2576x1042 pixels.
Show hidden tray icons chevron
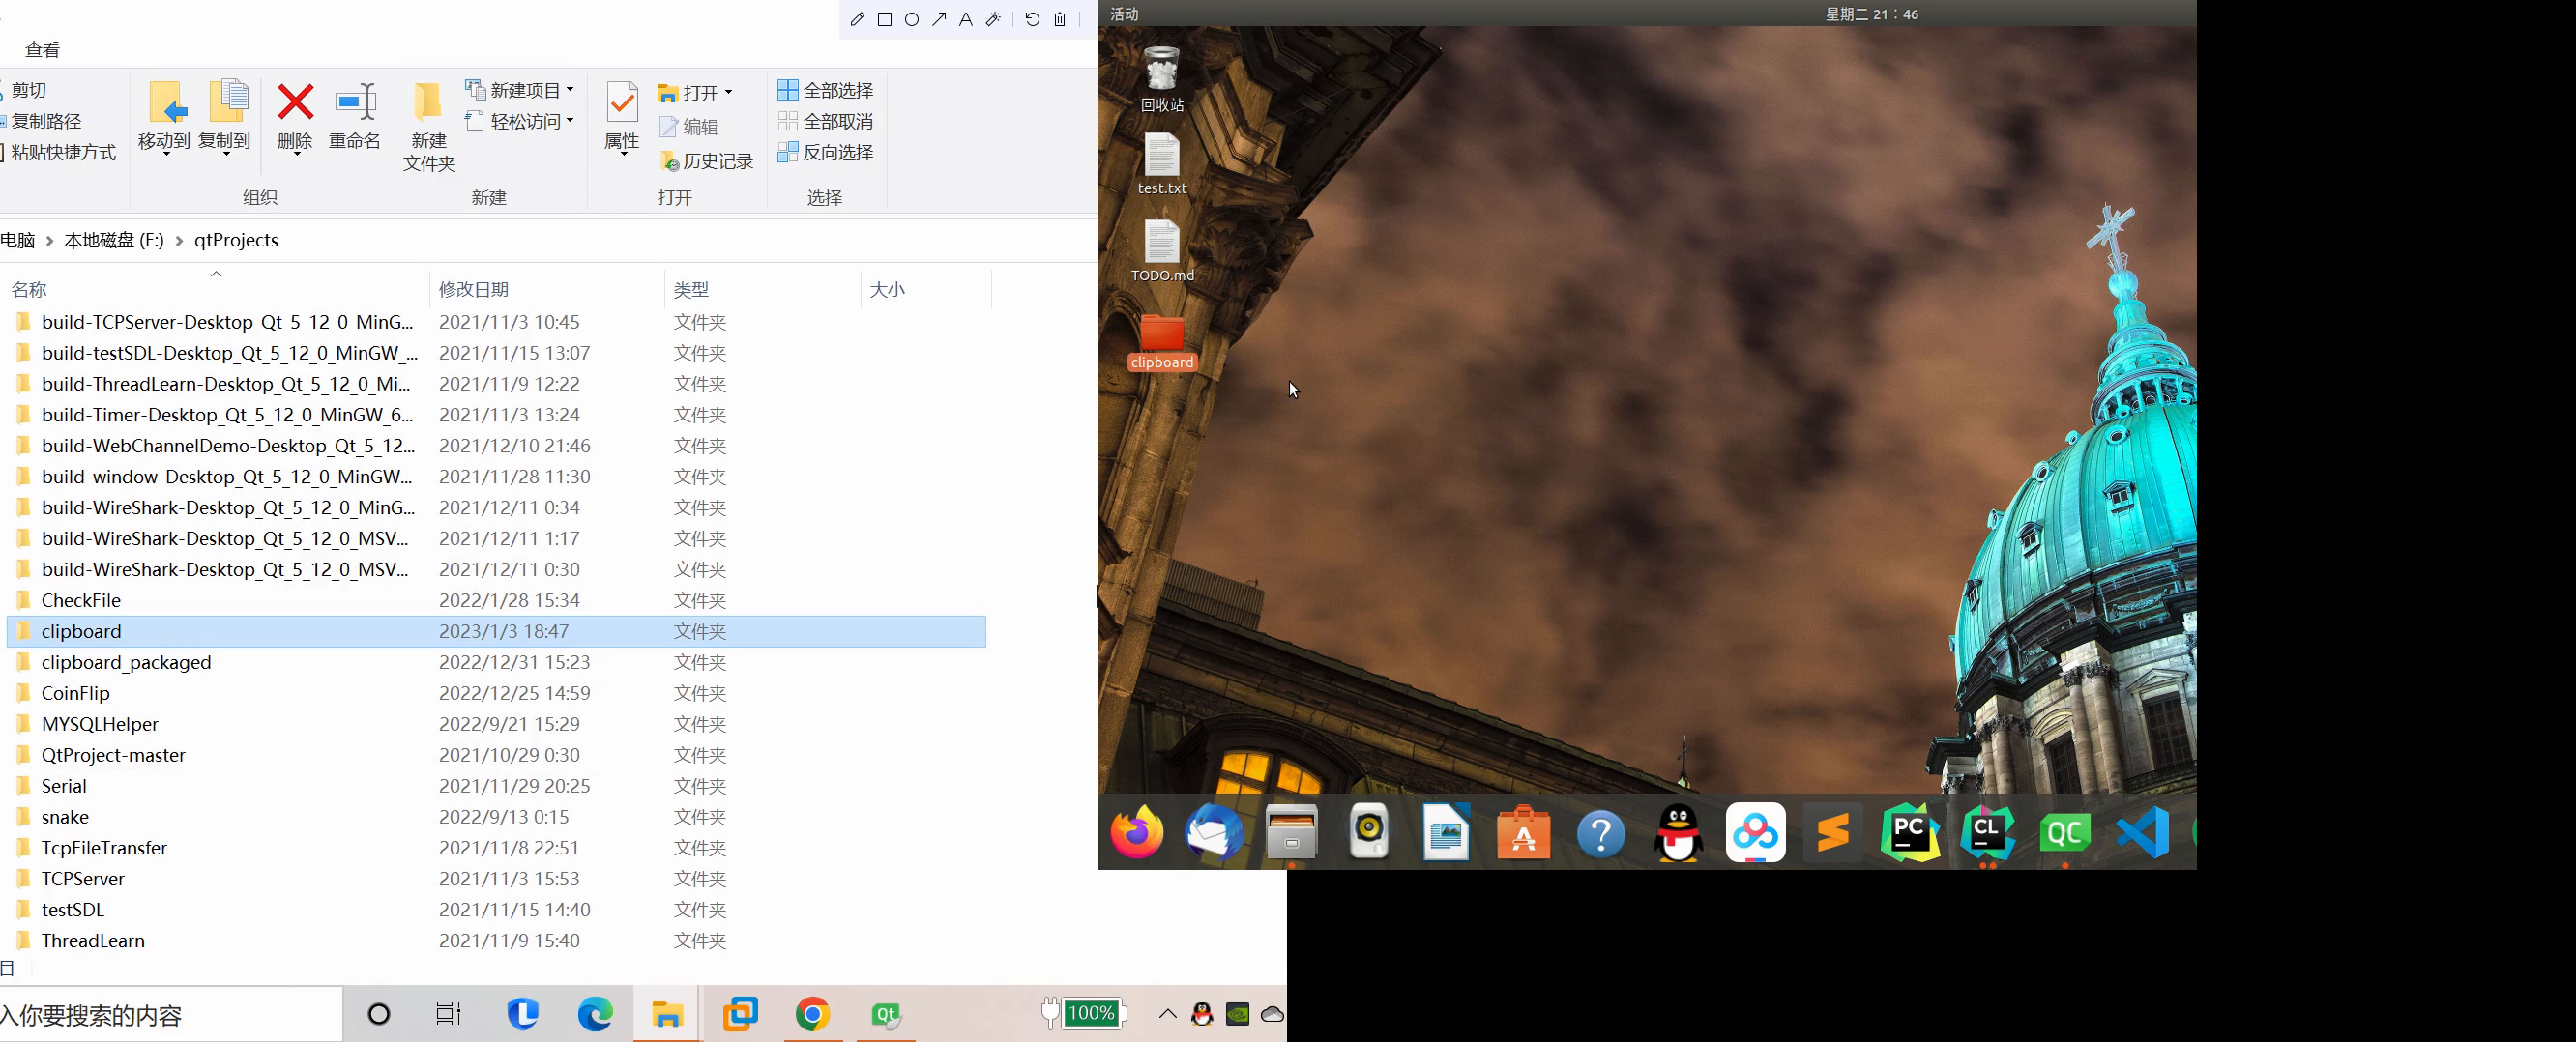1167,1014
